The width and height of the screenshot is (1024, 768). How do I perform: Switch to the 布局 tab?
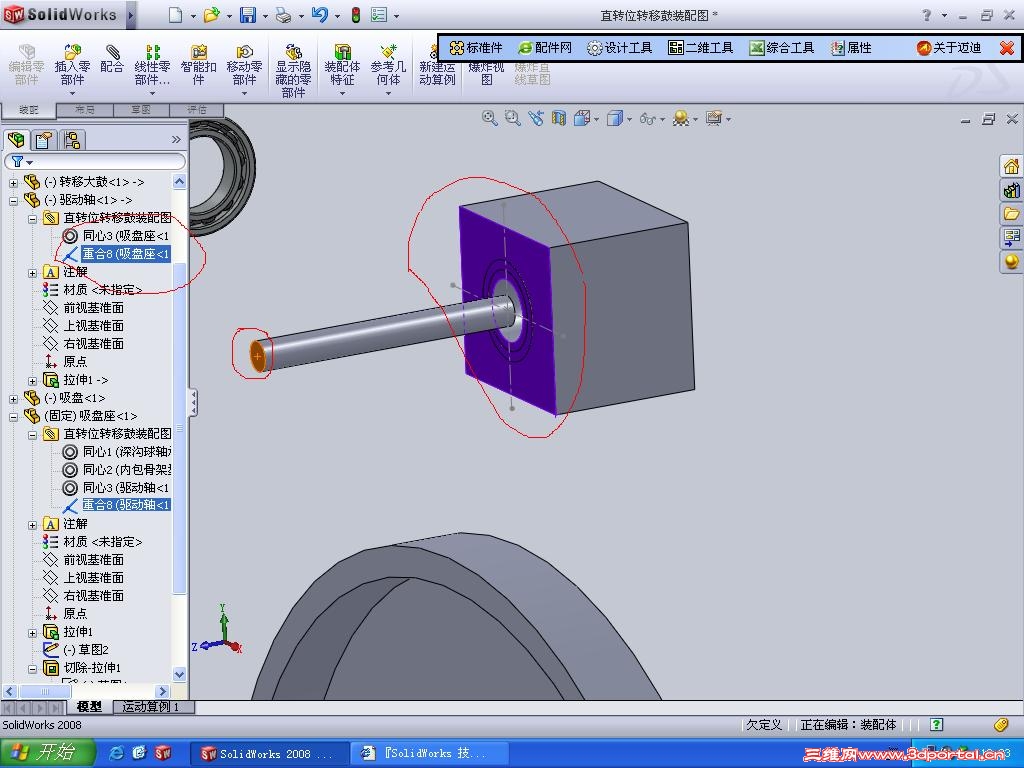click(x=85, y=110)
